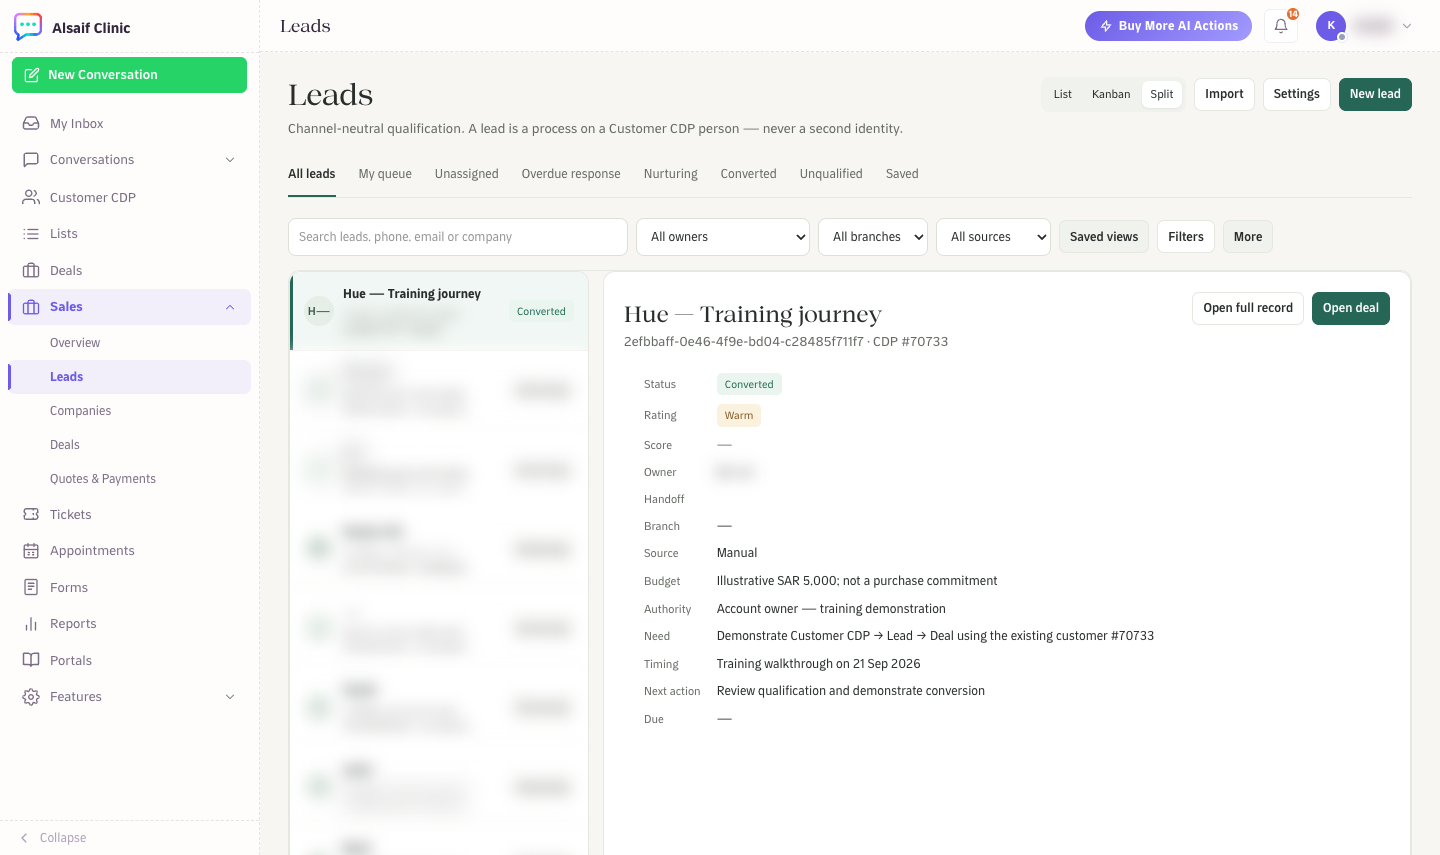Viewport: 1440px width, 855px height.
Task: Click Buy More AI Actions
Action: pyautogui.click(x=1168, y=26)
